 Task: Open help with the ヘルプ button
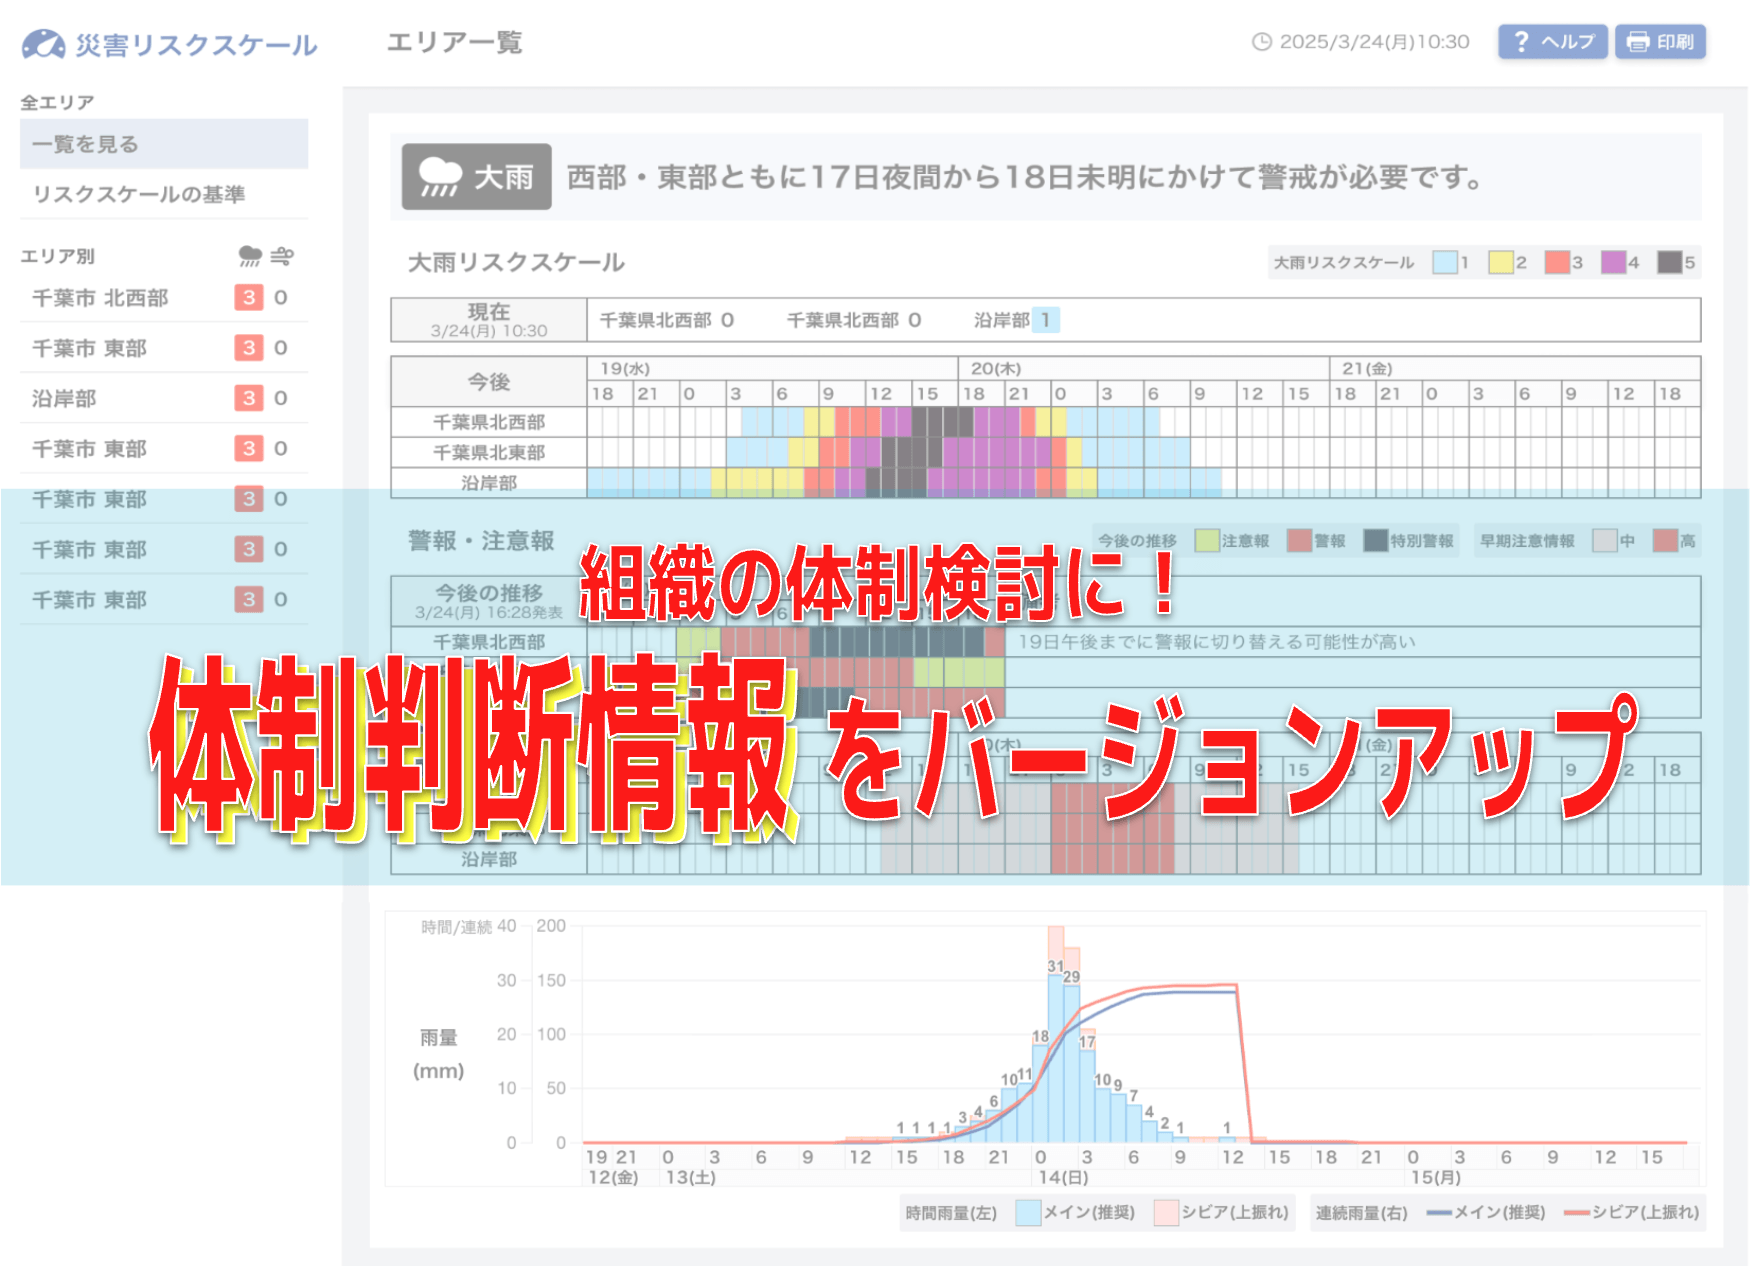point(1552,42)
